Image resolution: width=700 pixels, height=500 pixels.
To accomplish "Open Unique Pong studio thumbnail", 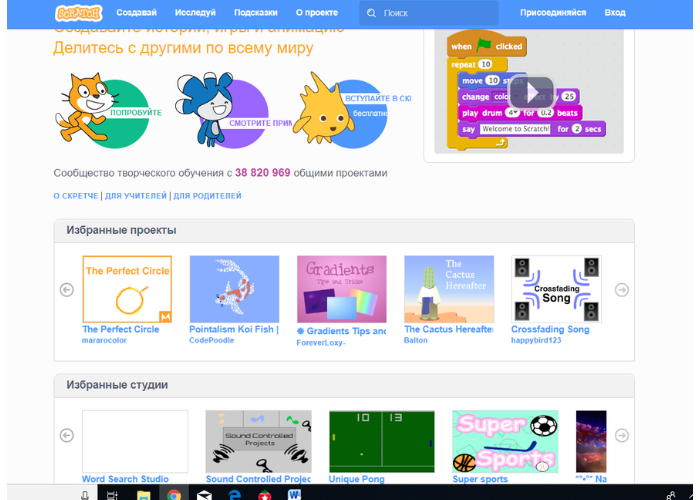I will coord(382,442).
